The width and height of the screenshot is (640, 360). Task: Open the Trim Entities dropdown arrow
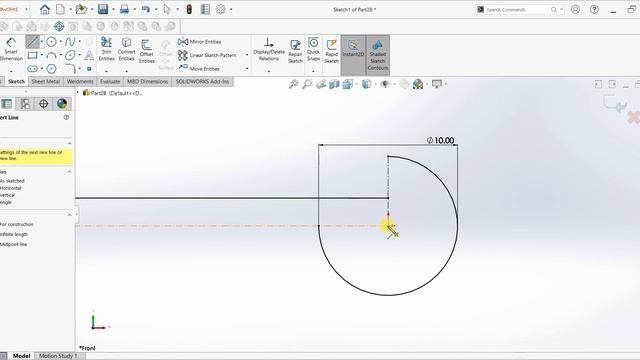coord(107,71)
